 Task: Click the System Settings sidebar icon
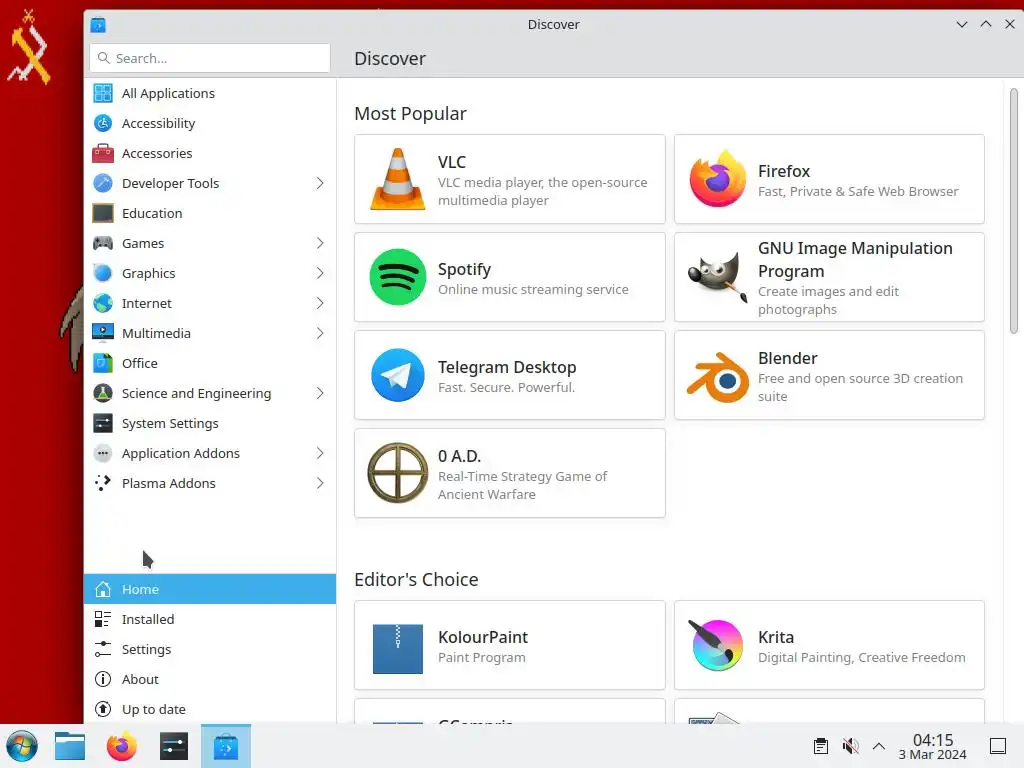[103, 423]
